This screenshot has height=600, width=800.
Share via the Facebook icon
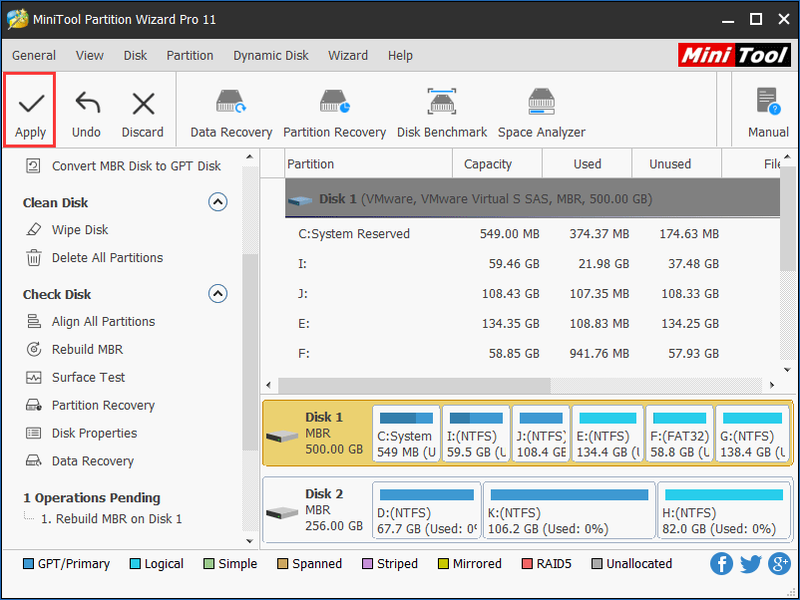click(x=721, y=564)
